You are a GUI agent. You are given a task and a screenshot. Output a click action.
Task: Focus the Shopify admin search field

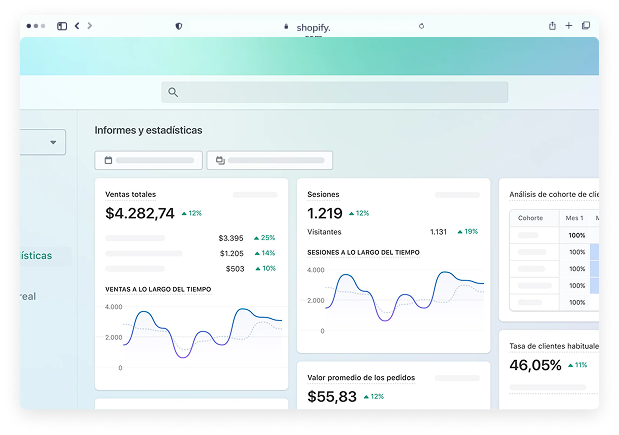(334, 92)
